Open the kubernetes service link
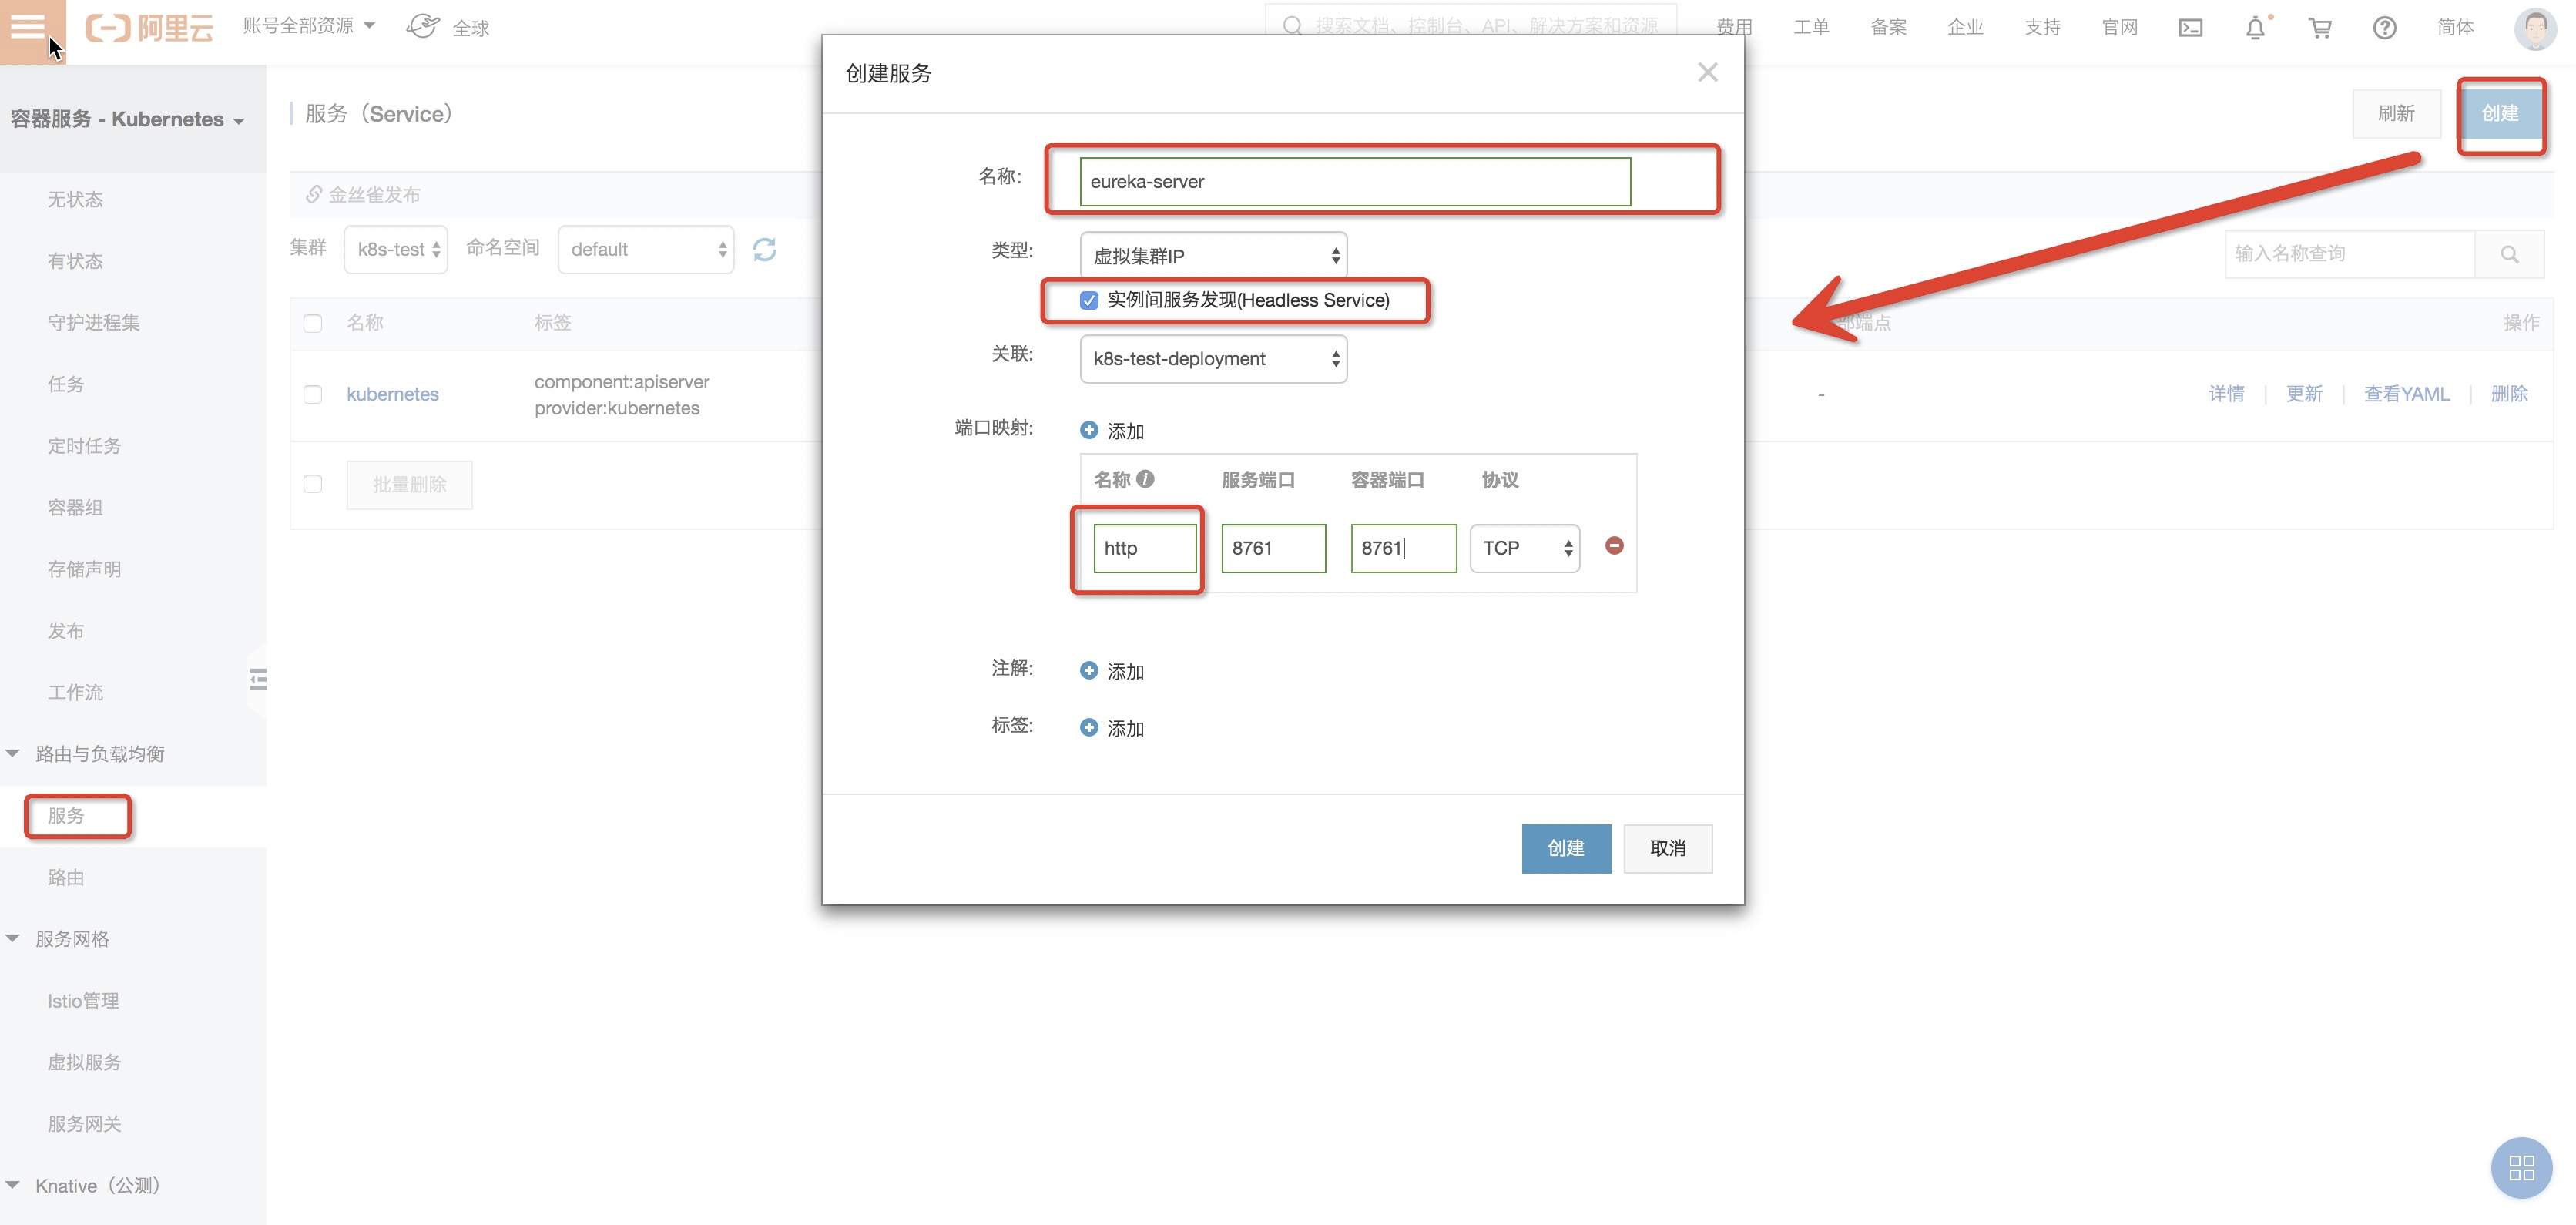Viewport: 2576px width, 1225px height. pos(393,394)
